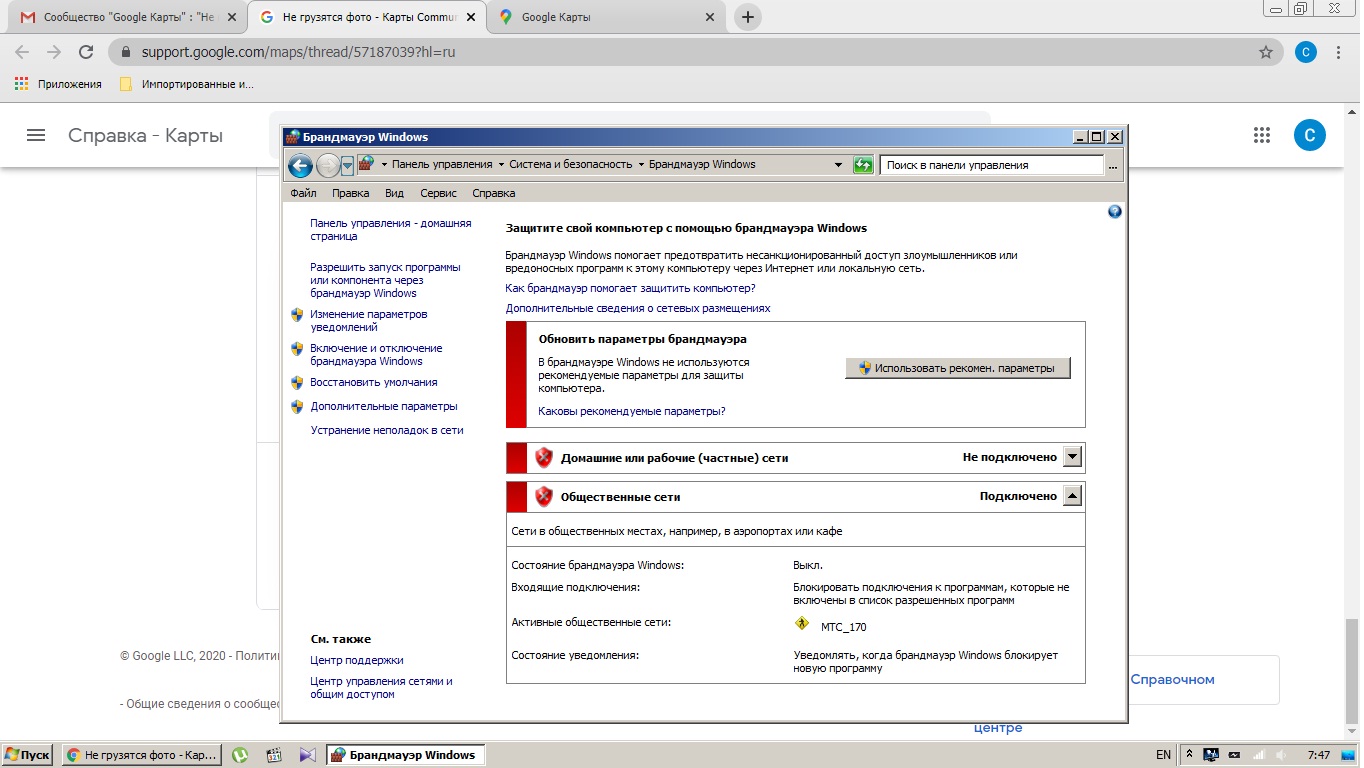Viewport: 1364px width, 768px height.
Task: Click shield icon beside Восстановить умолчания
Action: pyautogui.click(x=297, y=383)
